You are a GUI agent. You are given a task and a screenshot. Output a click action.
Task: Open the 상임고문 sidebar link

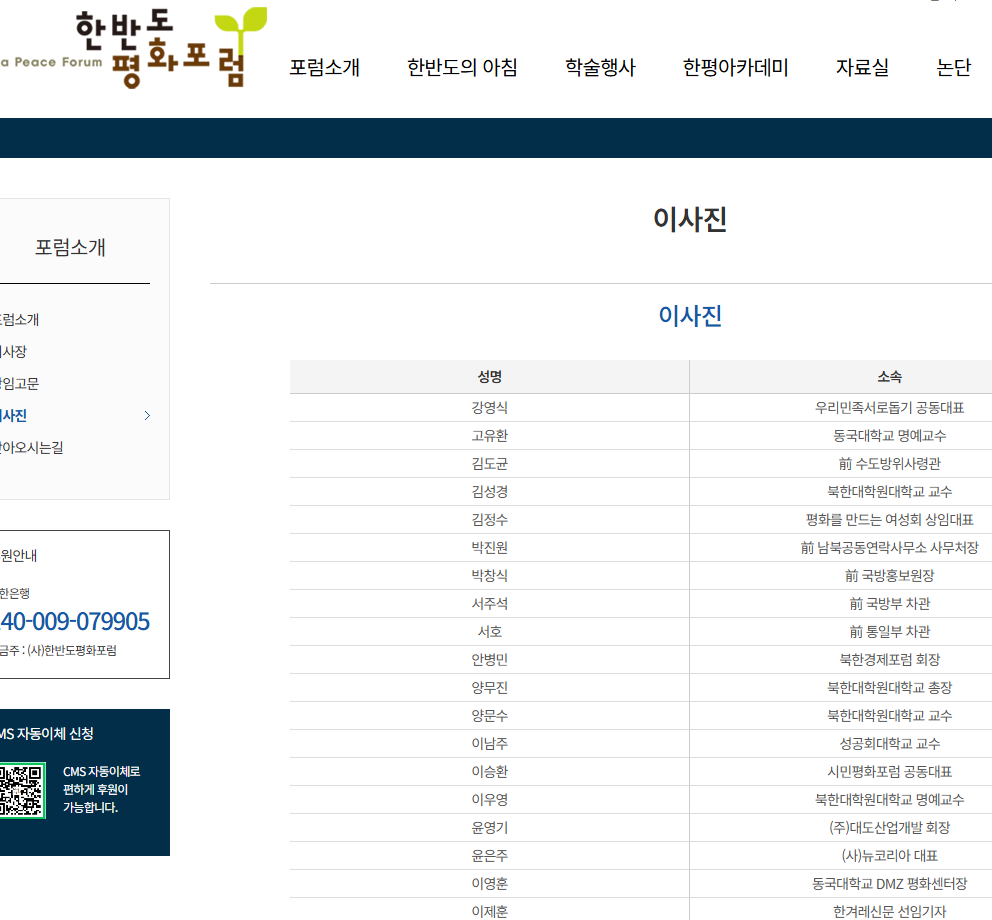18,384
